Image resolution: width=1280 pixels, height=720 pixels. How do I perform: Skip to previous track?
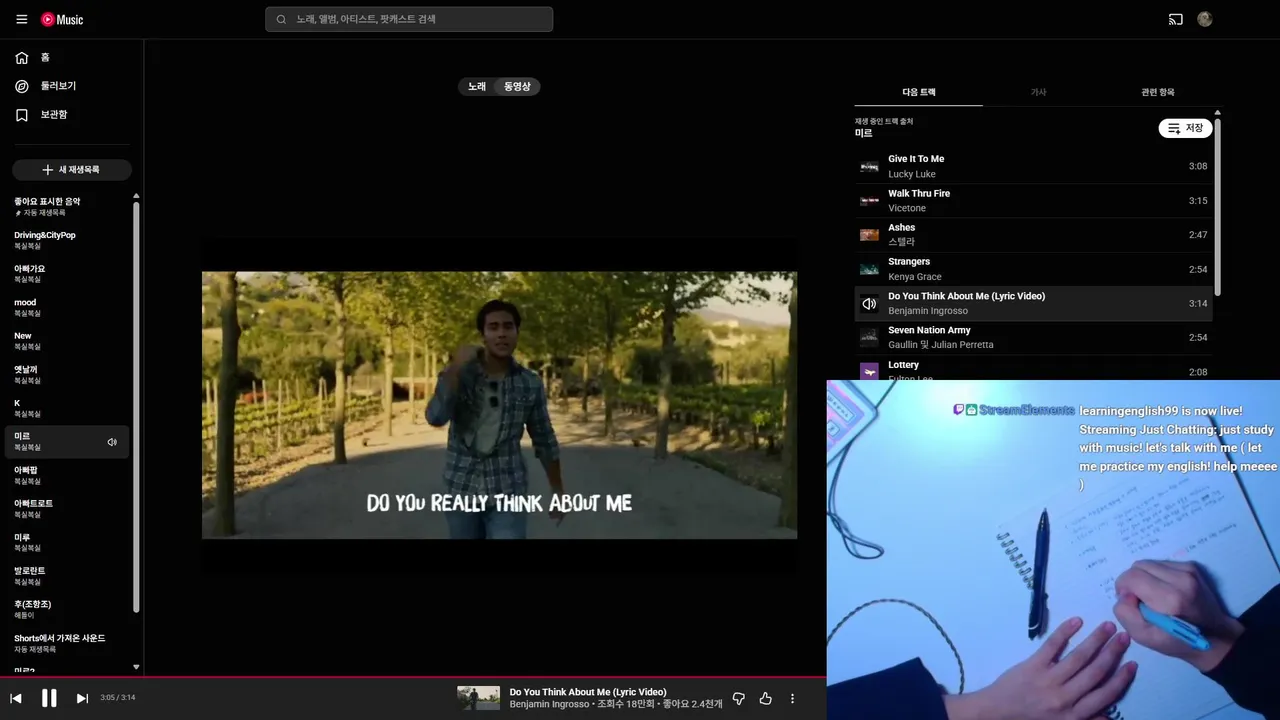click(x=16, y=698)
